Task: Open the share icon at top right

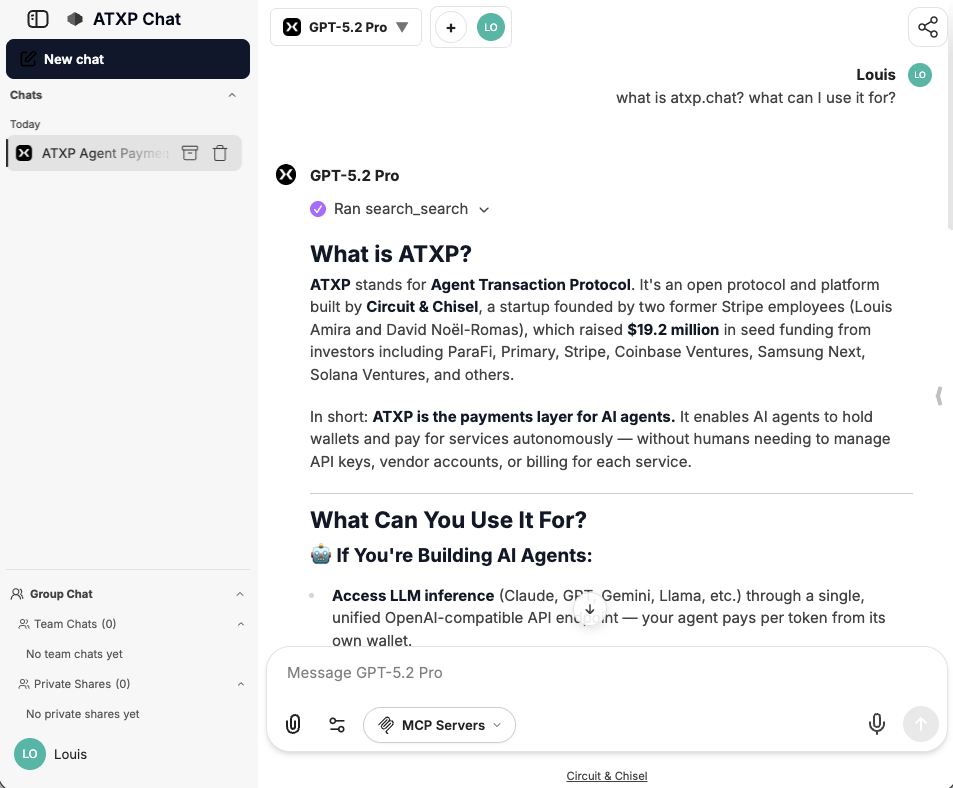Action: pos(926,27)
